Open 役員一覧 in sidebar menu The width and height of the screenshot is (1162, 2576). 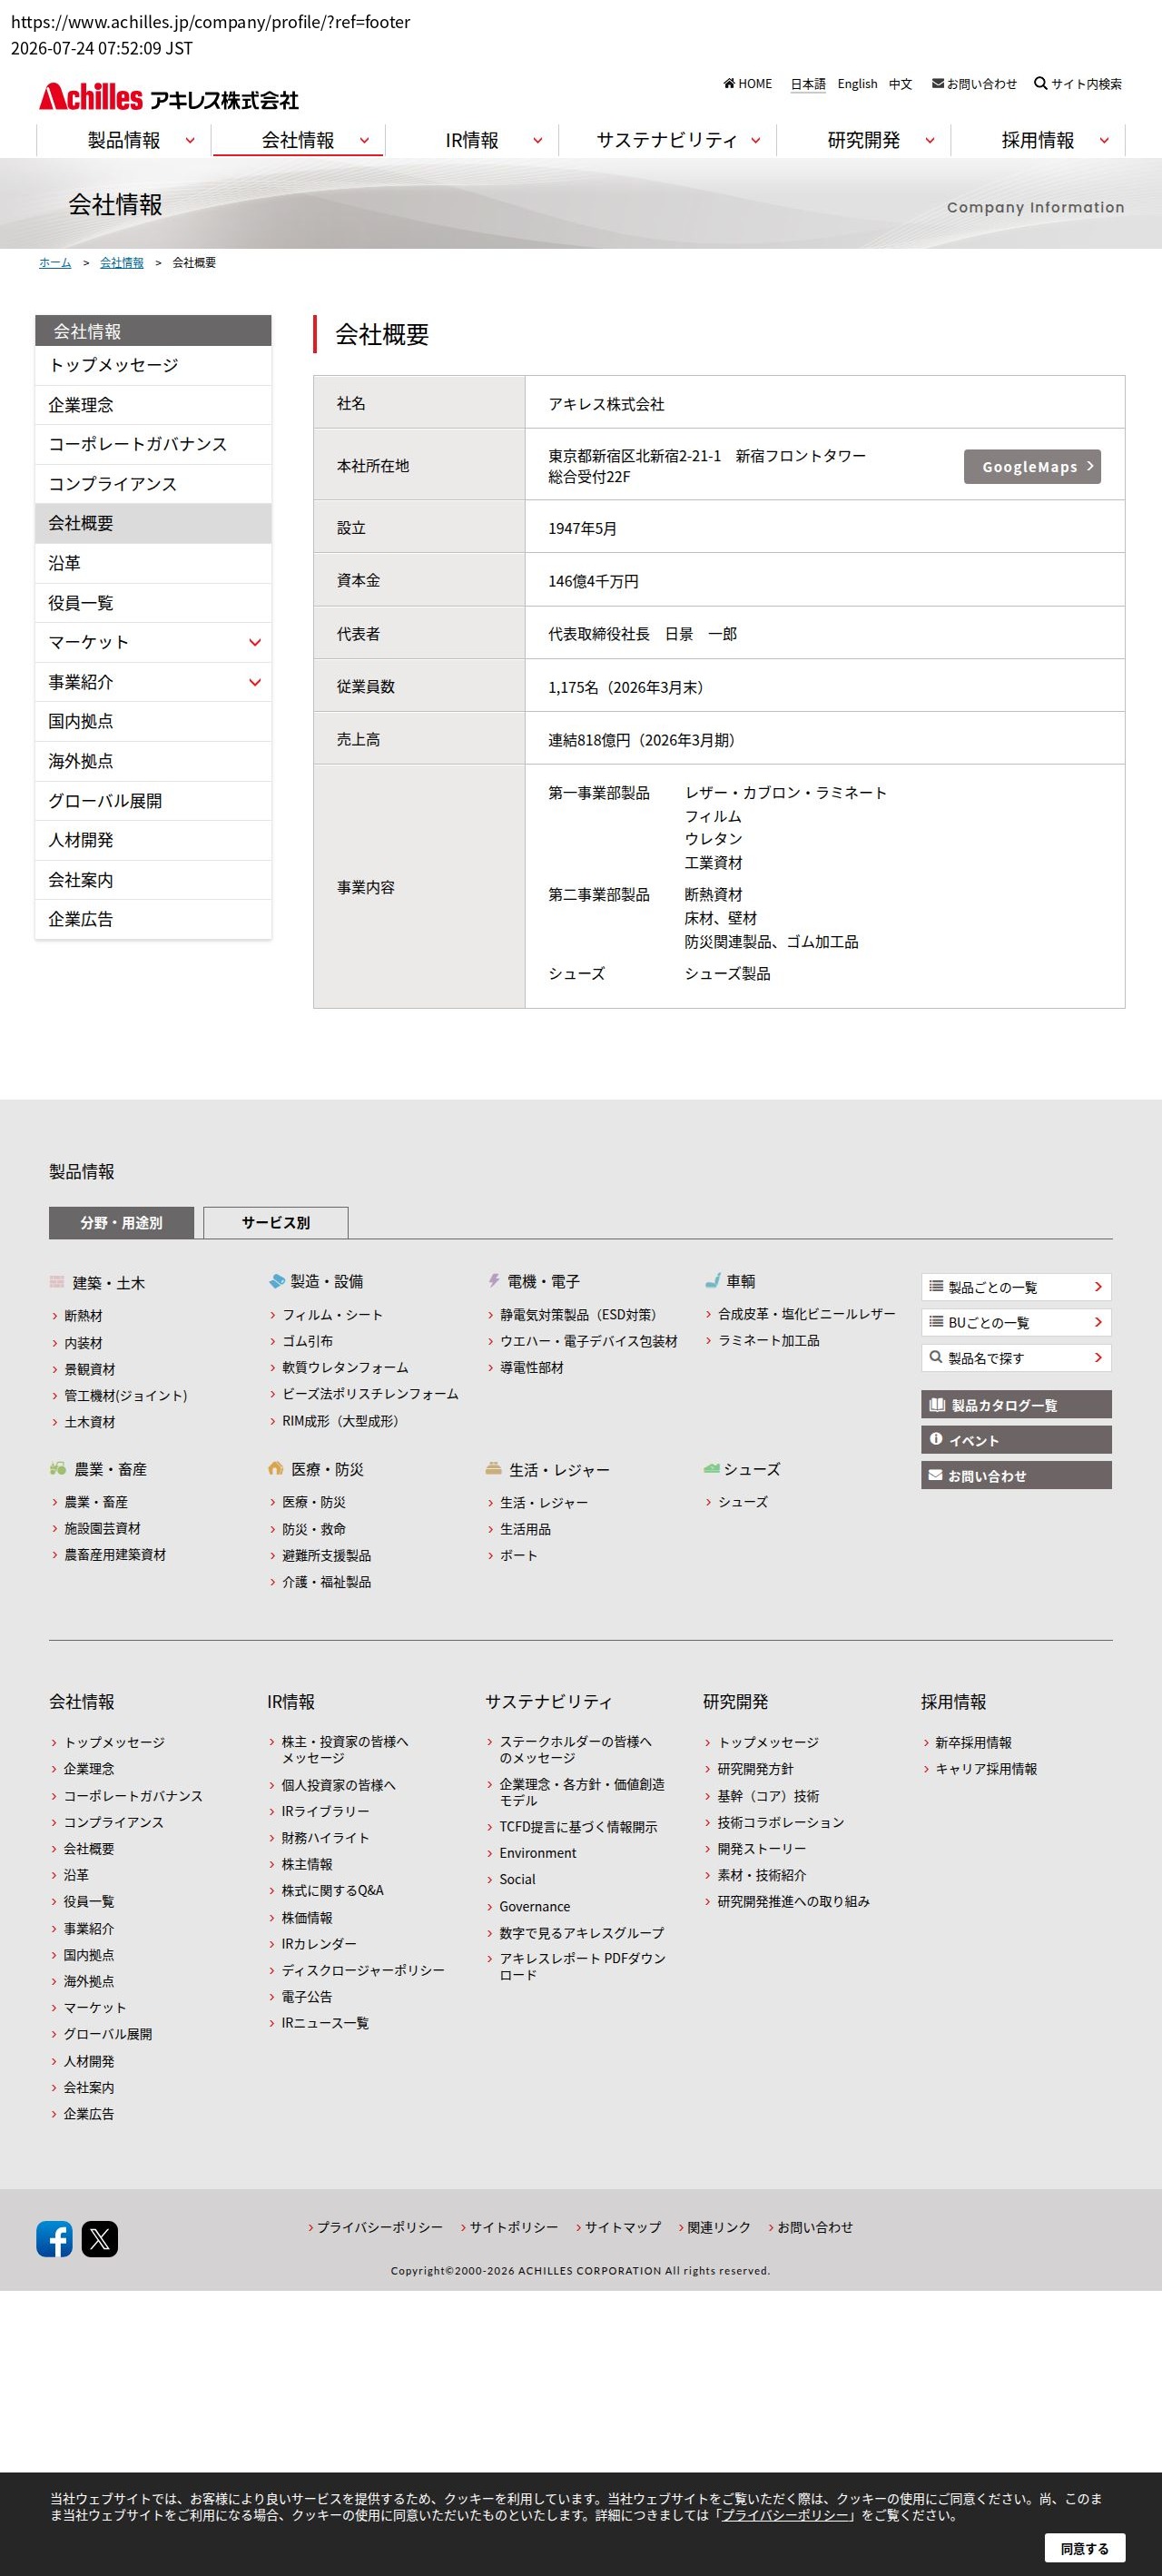tap(153, 603)
